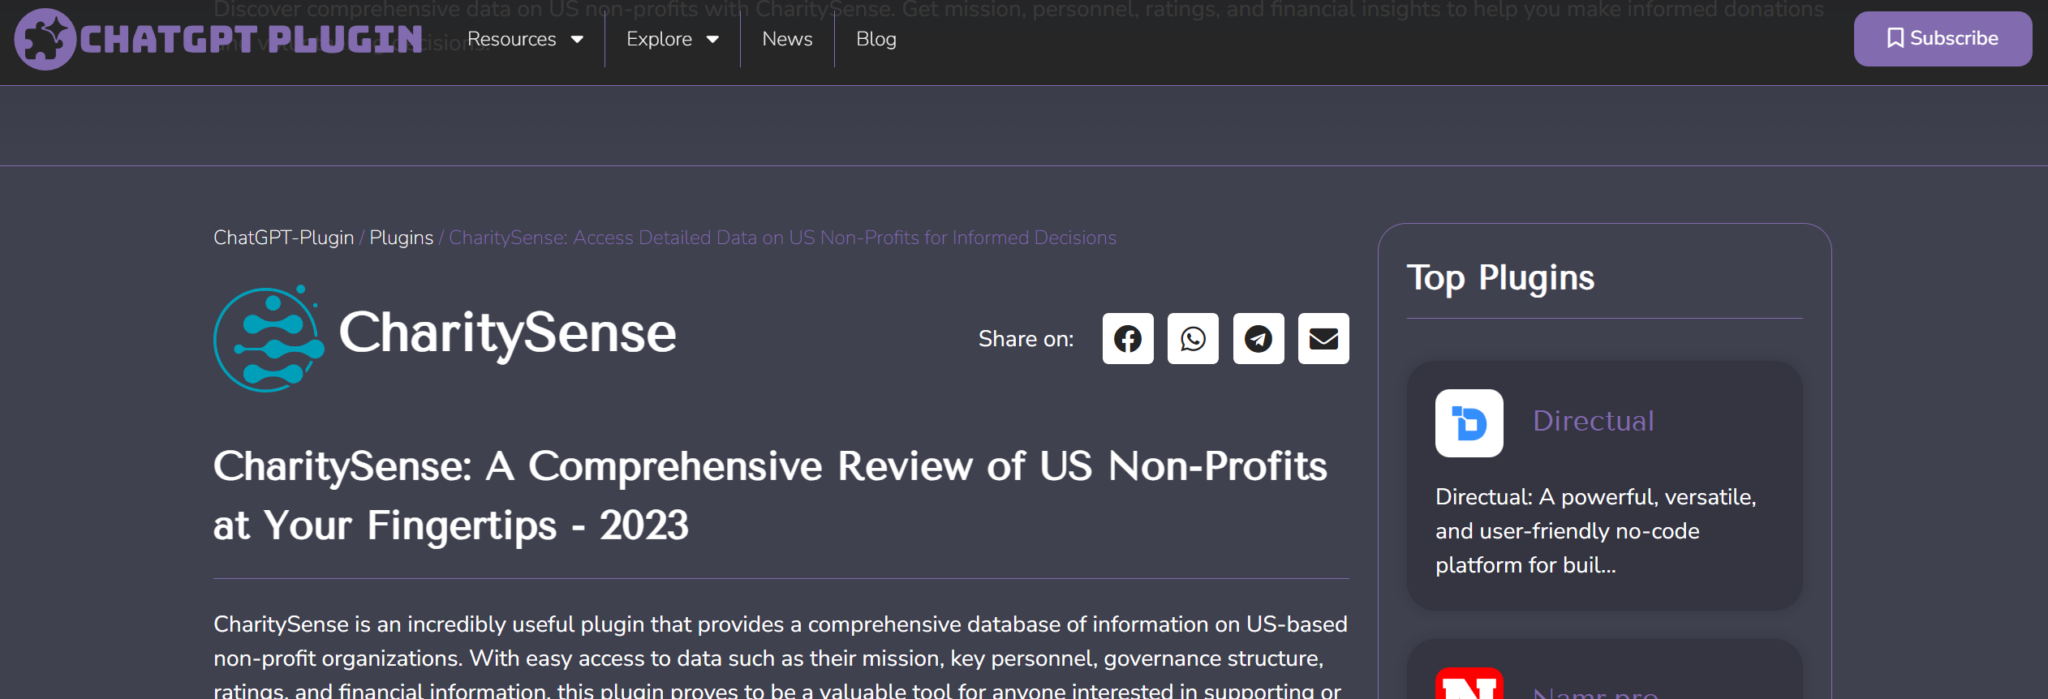2048x699 pixels.
Task: Open the Blog page
Action: pos(876,39)
